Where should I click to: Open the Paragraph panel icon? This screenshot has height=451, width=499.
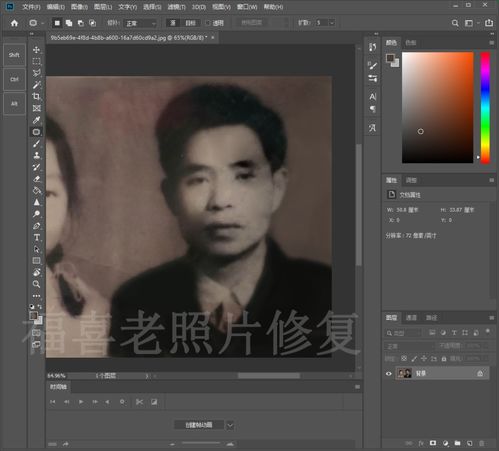coord(373,109)
